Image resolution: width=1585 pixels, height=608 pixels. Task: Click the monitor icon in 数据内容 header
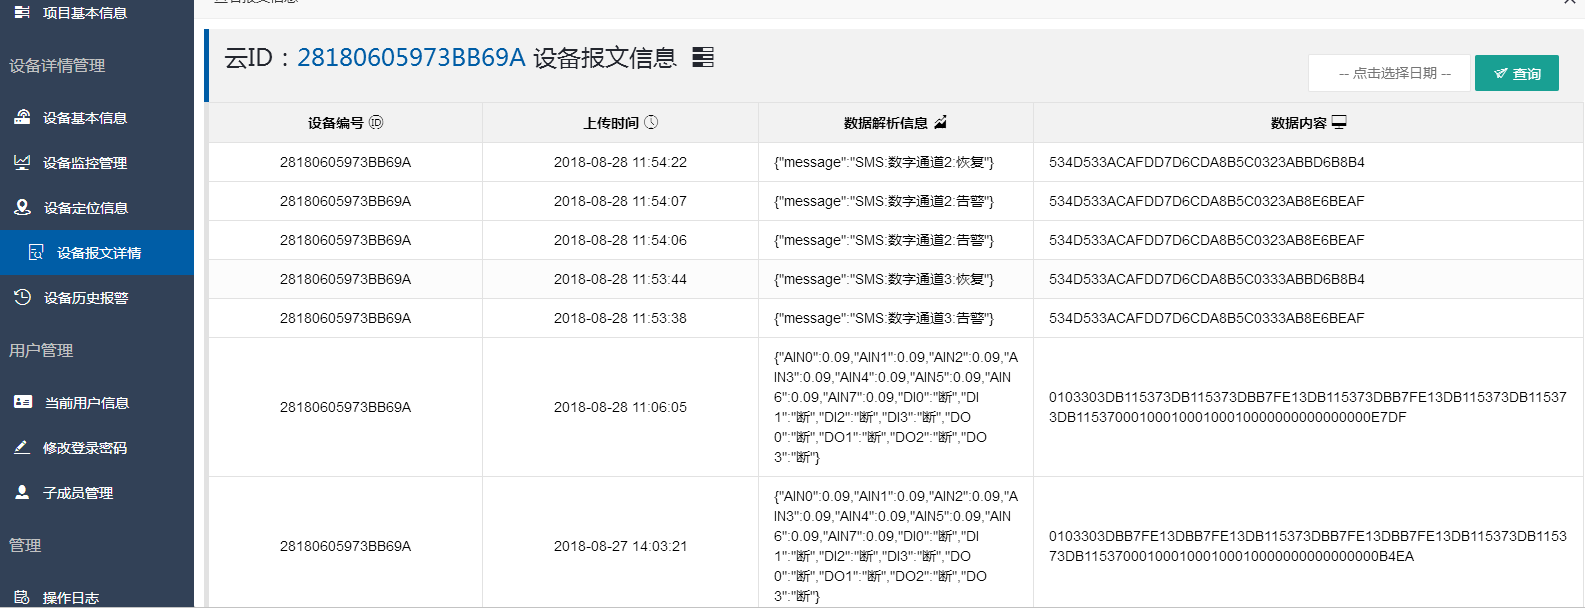pos(1339,122)
